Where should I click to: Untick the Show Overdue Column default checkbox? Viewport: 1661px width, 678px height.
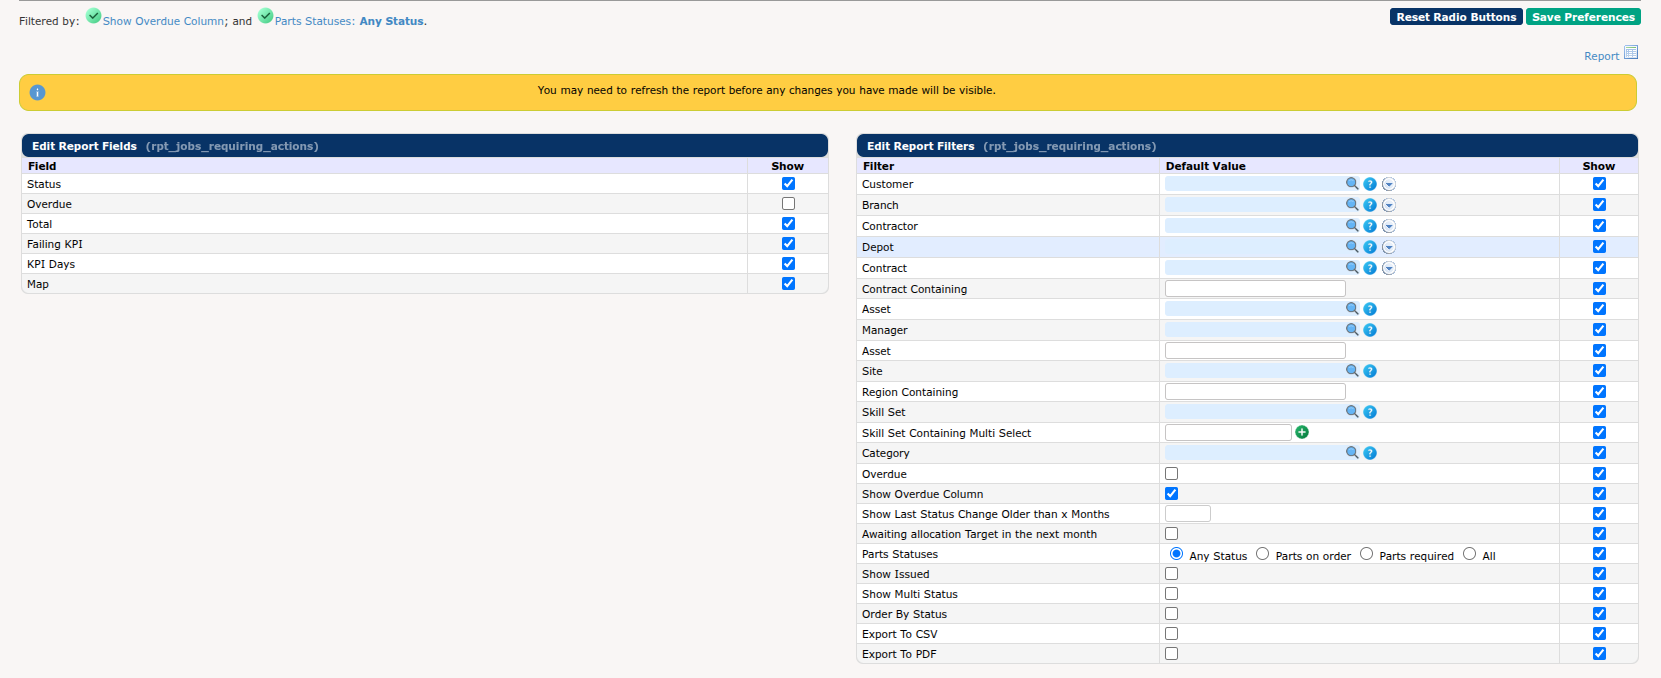[1171, 494]
